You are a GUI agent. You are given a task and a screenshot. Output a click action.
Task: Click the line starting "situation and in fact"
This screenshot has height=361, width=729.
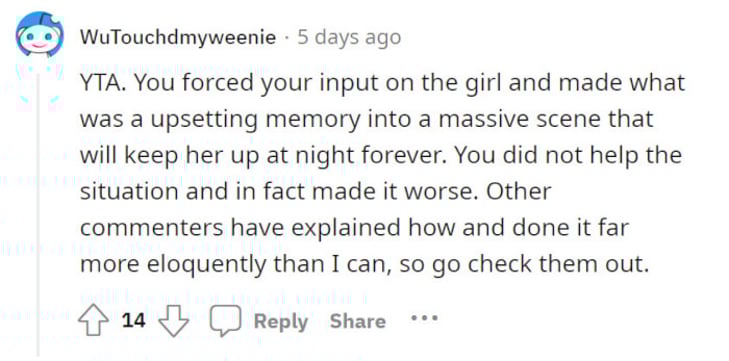[x=315, y=192]
